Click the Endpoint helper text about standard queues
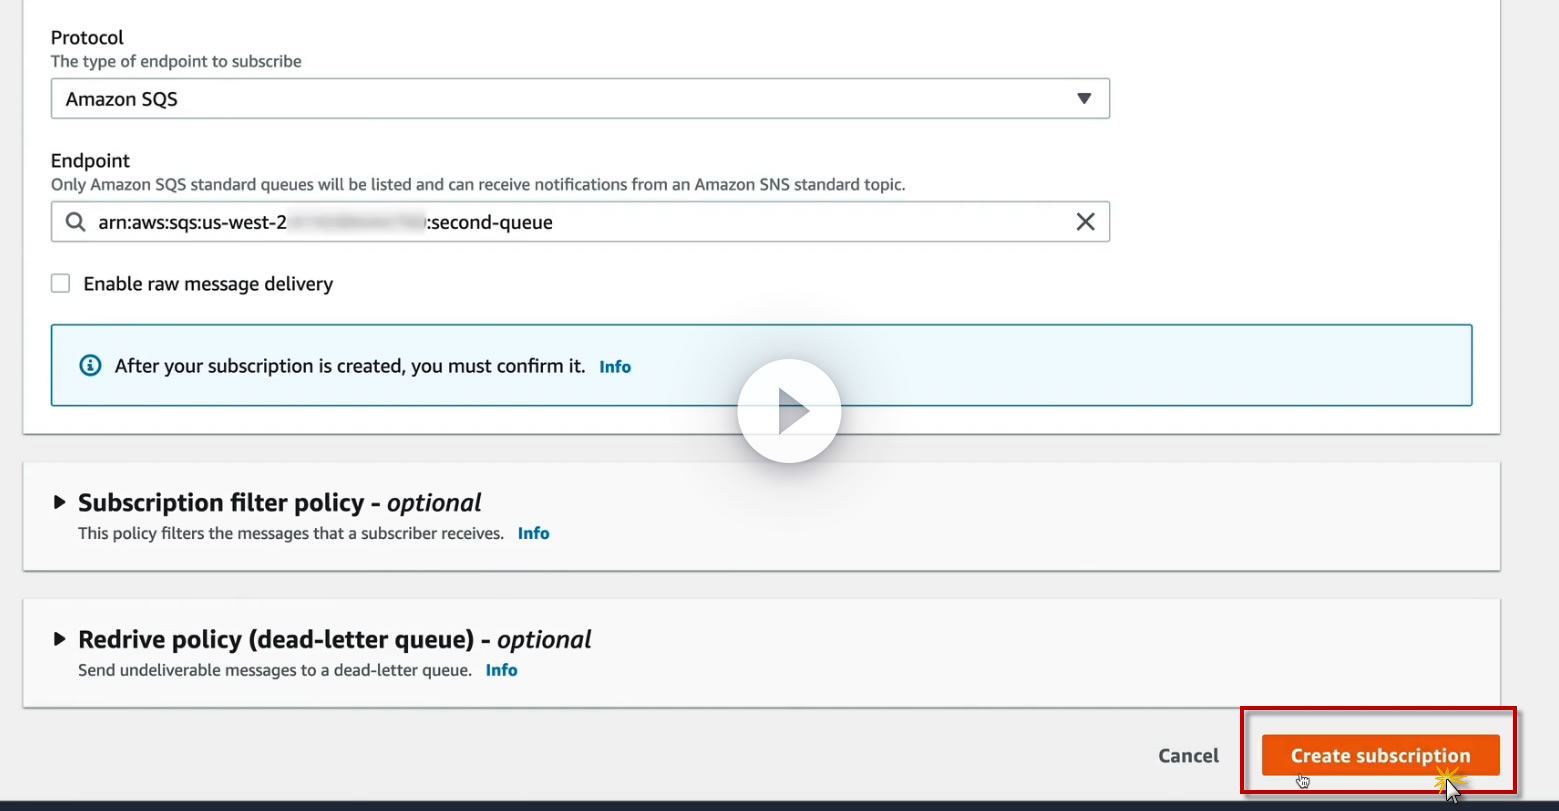 click(478, 184)
